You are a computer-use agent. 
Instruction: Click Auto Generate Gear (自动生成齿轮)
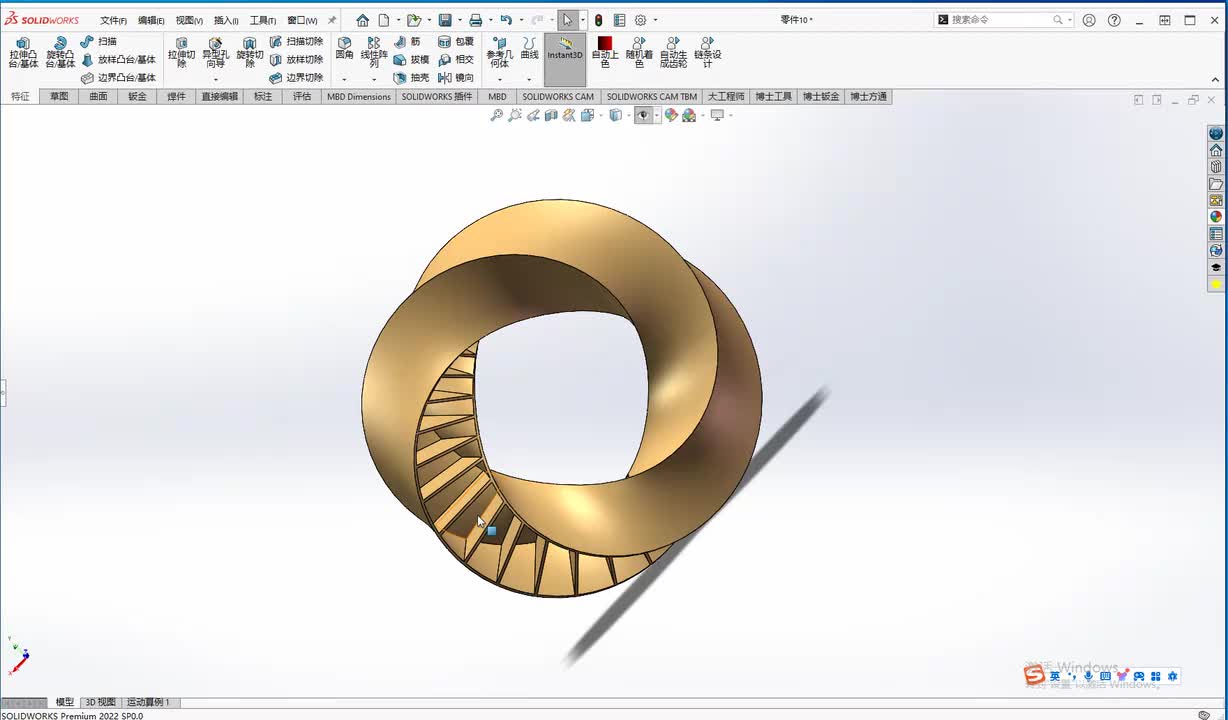tap(673, 52)
